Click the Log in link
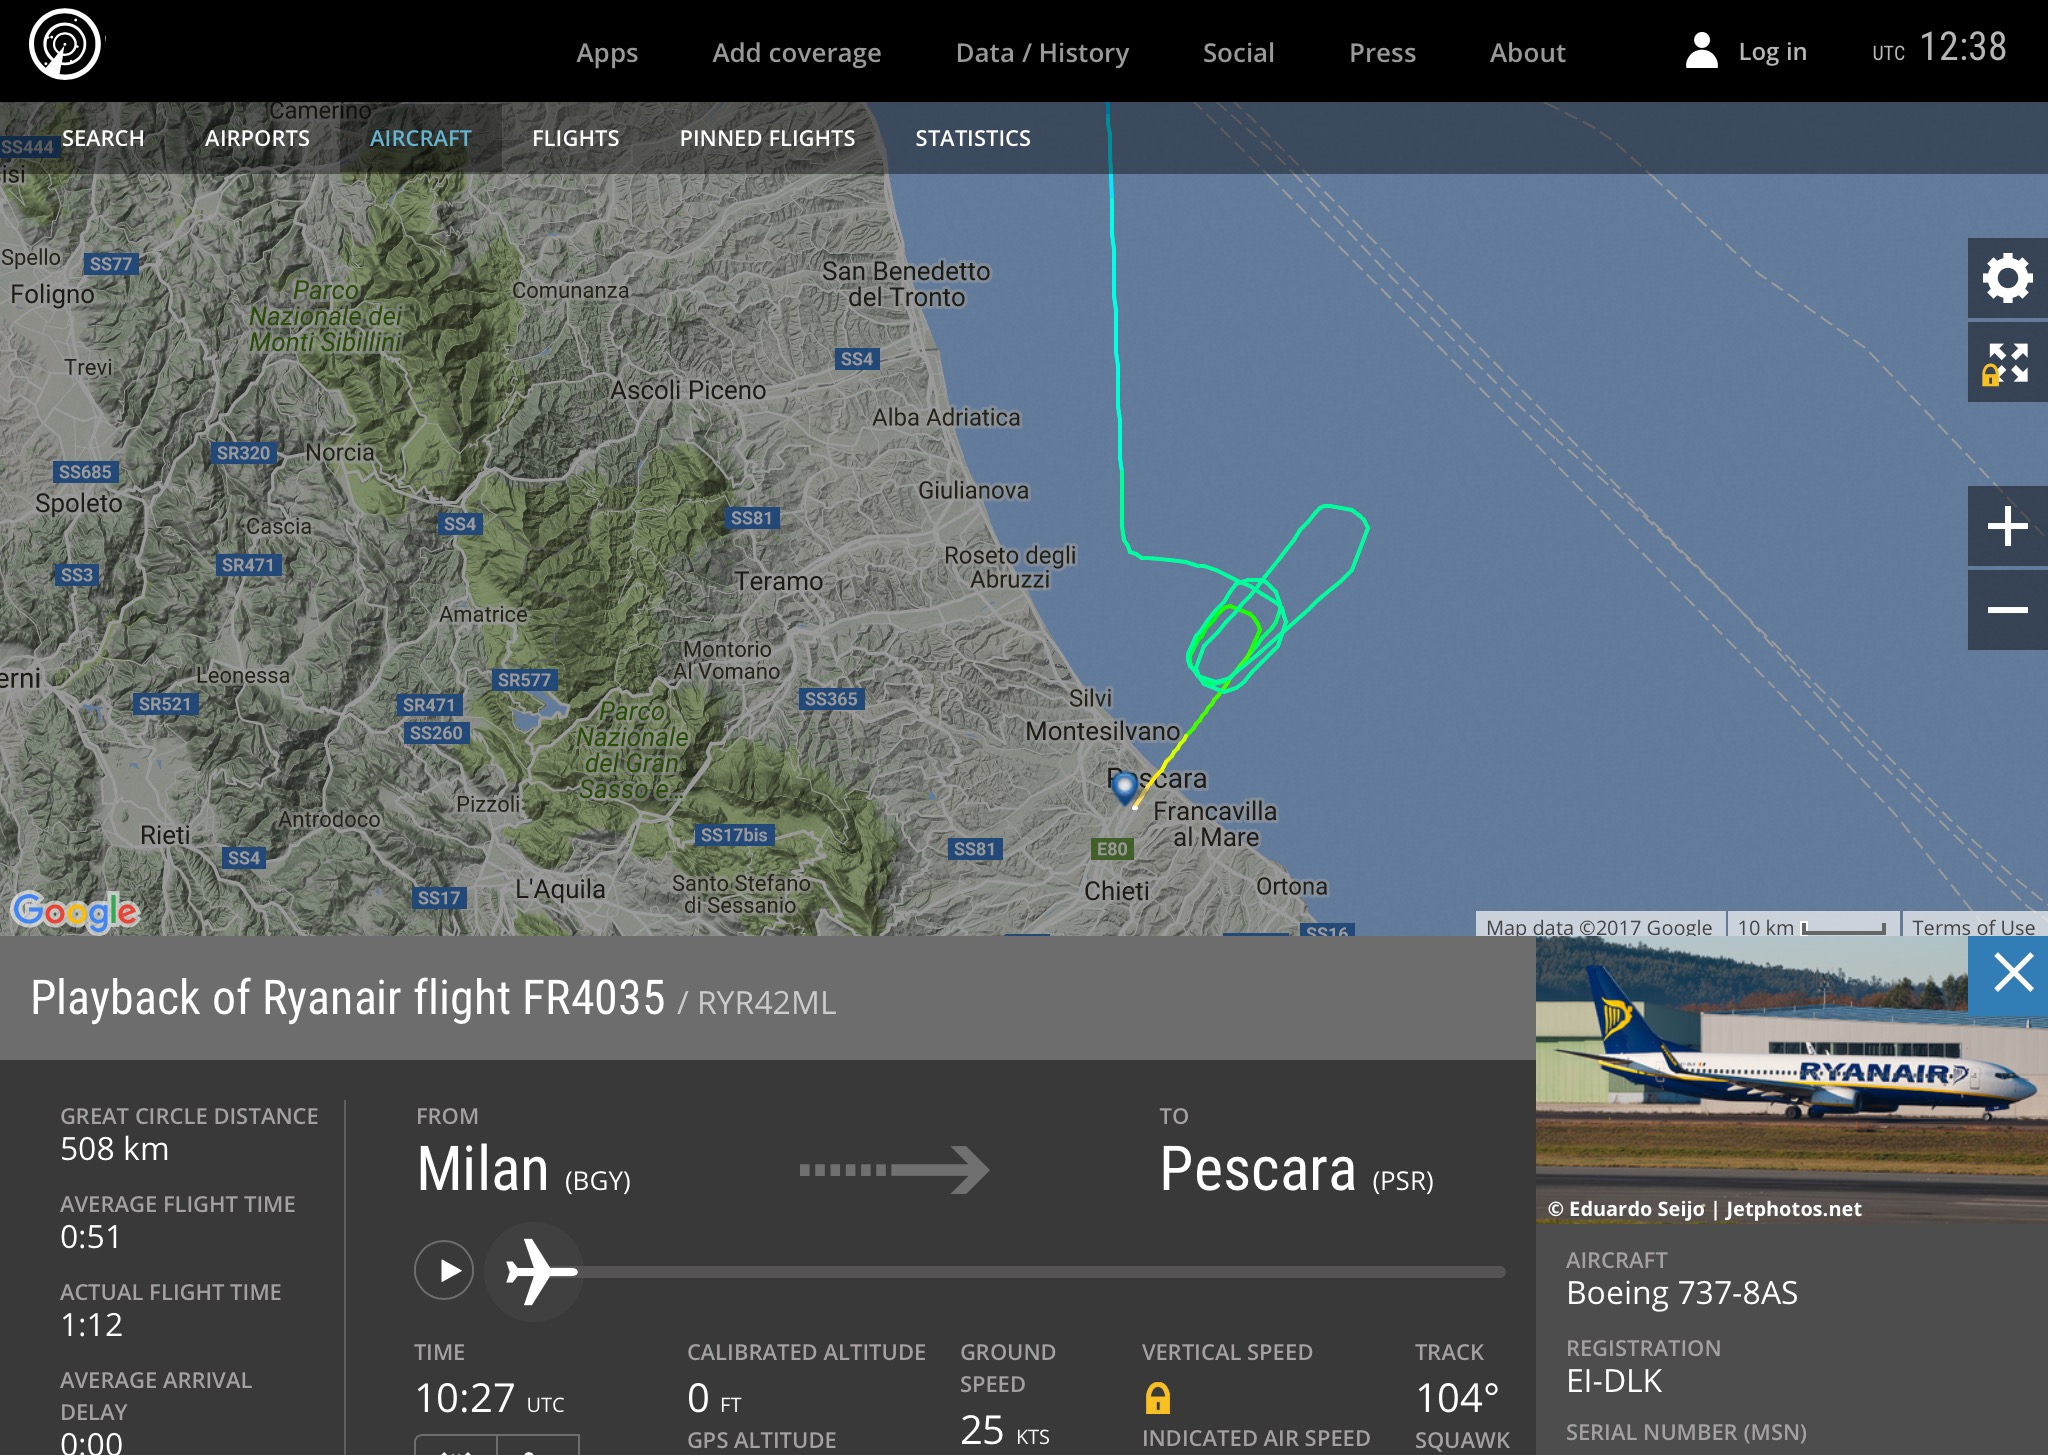This screenshot has width=2048, height=1455. click(x=1772, y=52)
